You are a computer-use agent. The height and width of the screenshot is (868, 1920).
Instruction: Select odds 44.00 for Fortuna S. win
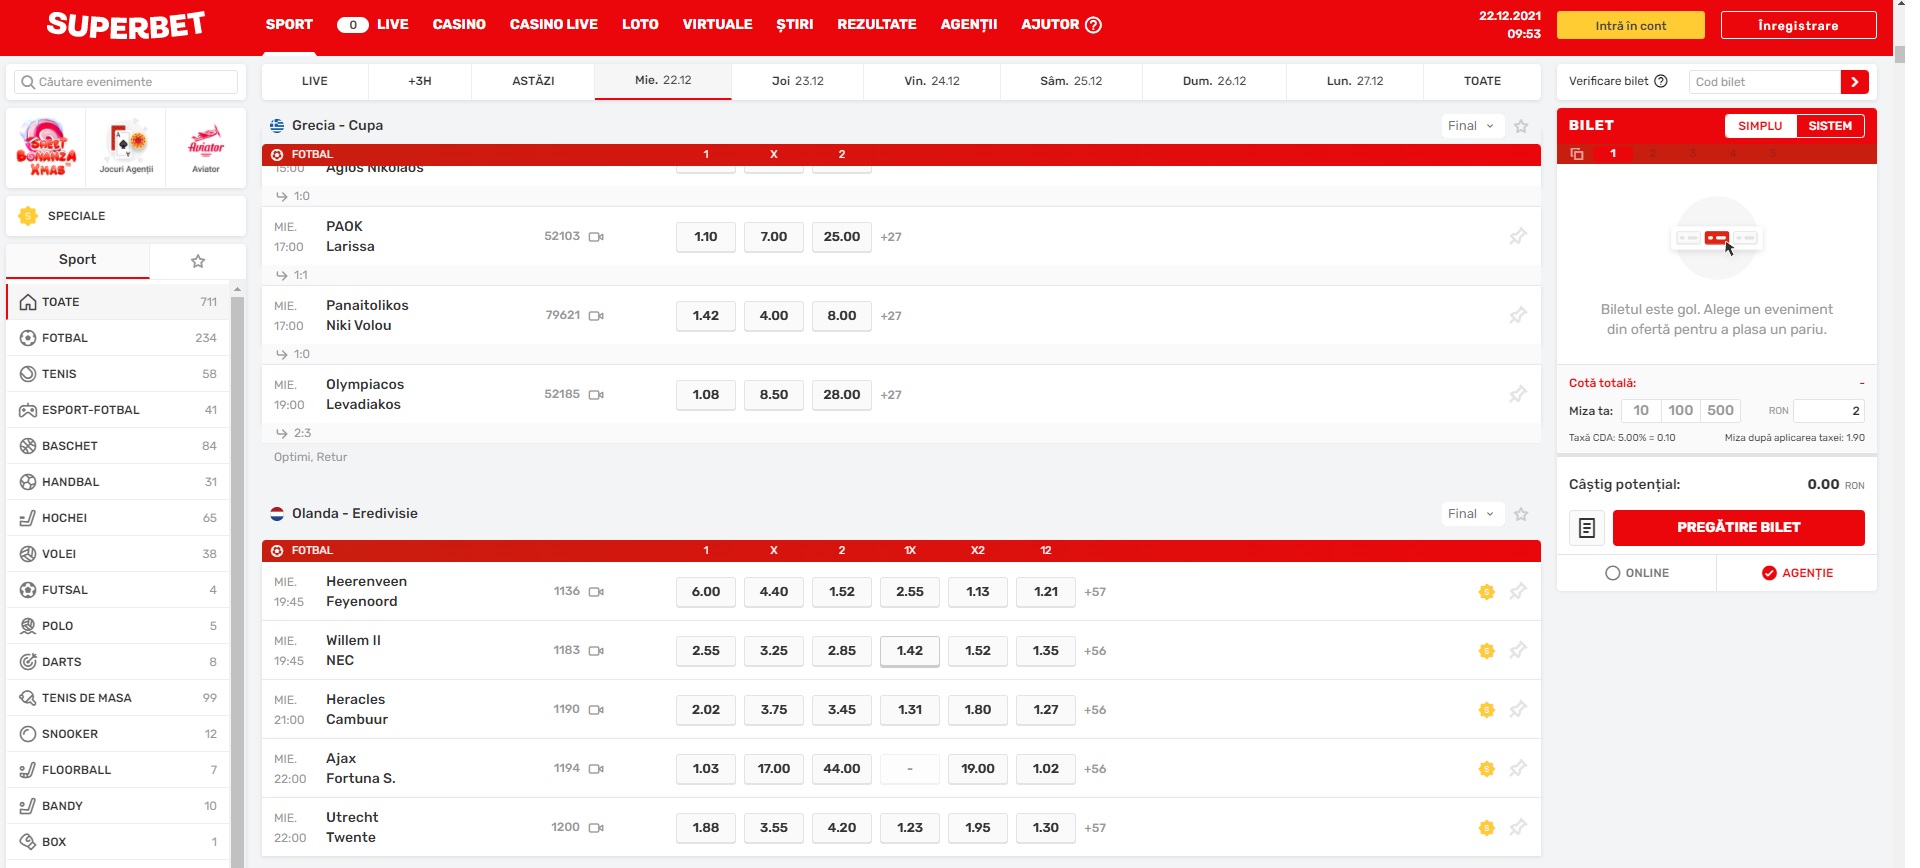[x=842, y=769]
